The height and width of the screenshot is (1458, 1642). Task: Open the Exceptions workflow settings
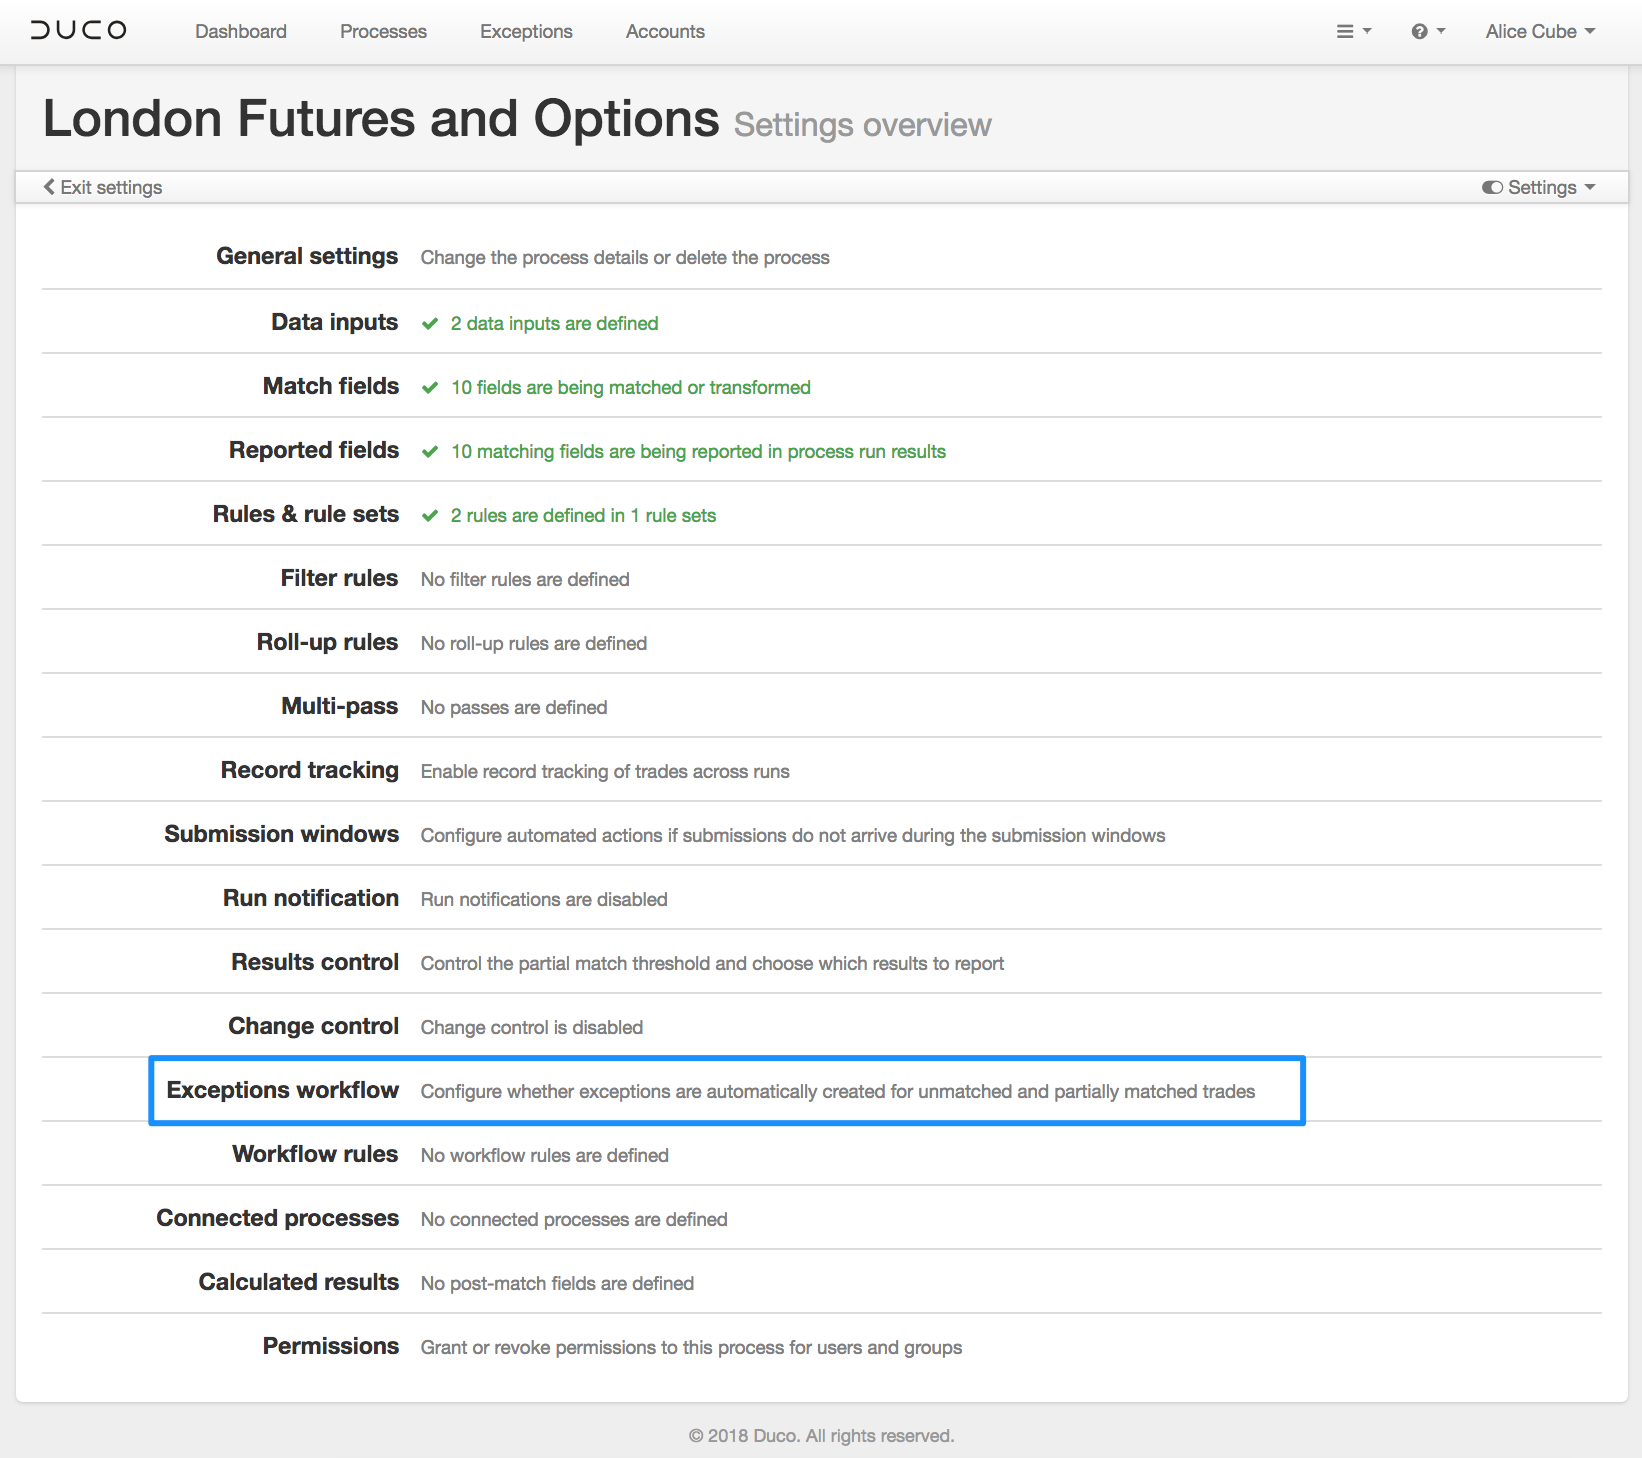click(283, 1090)
